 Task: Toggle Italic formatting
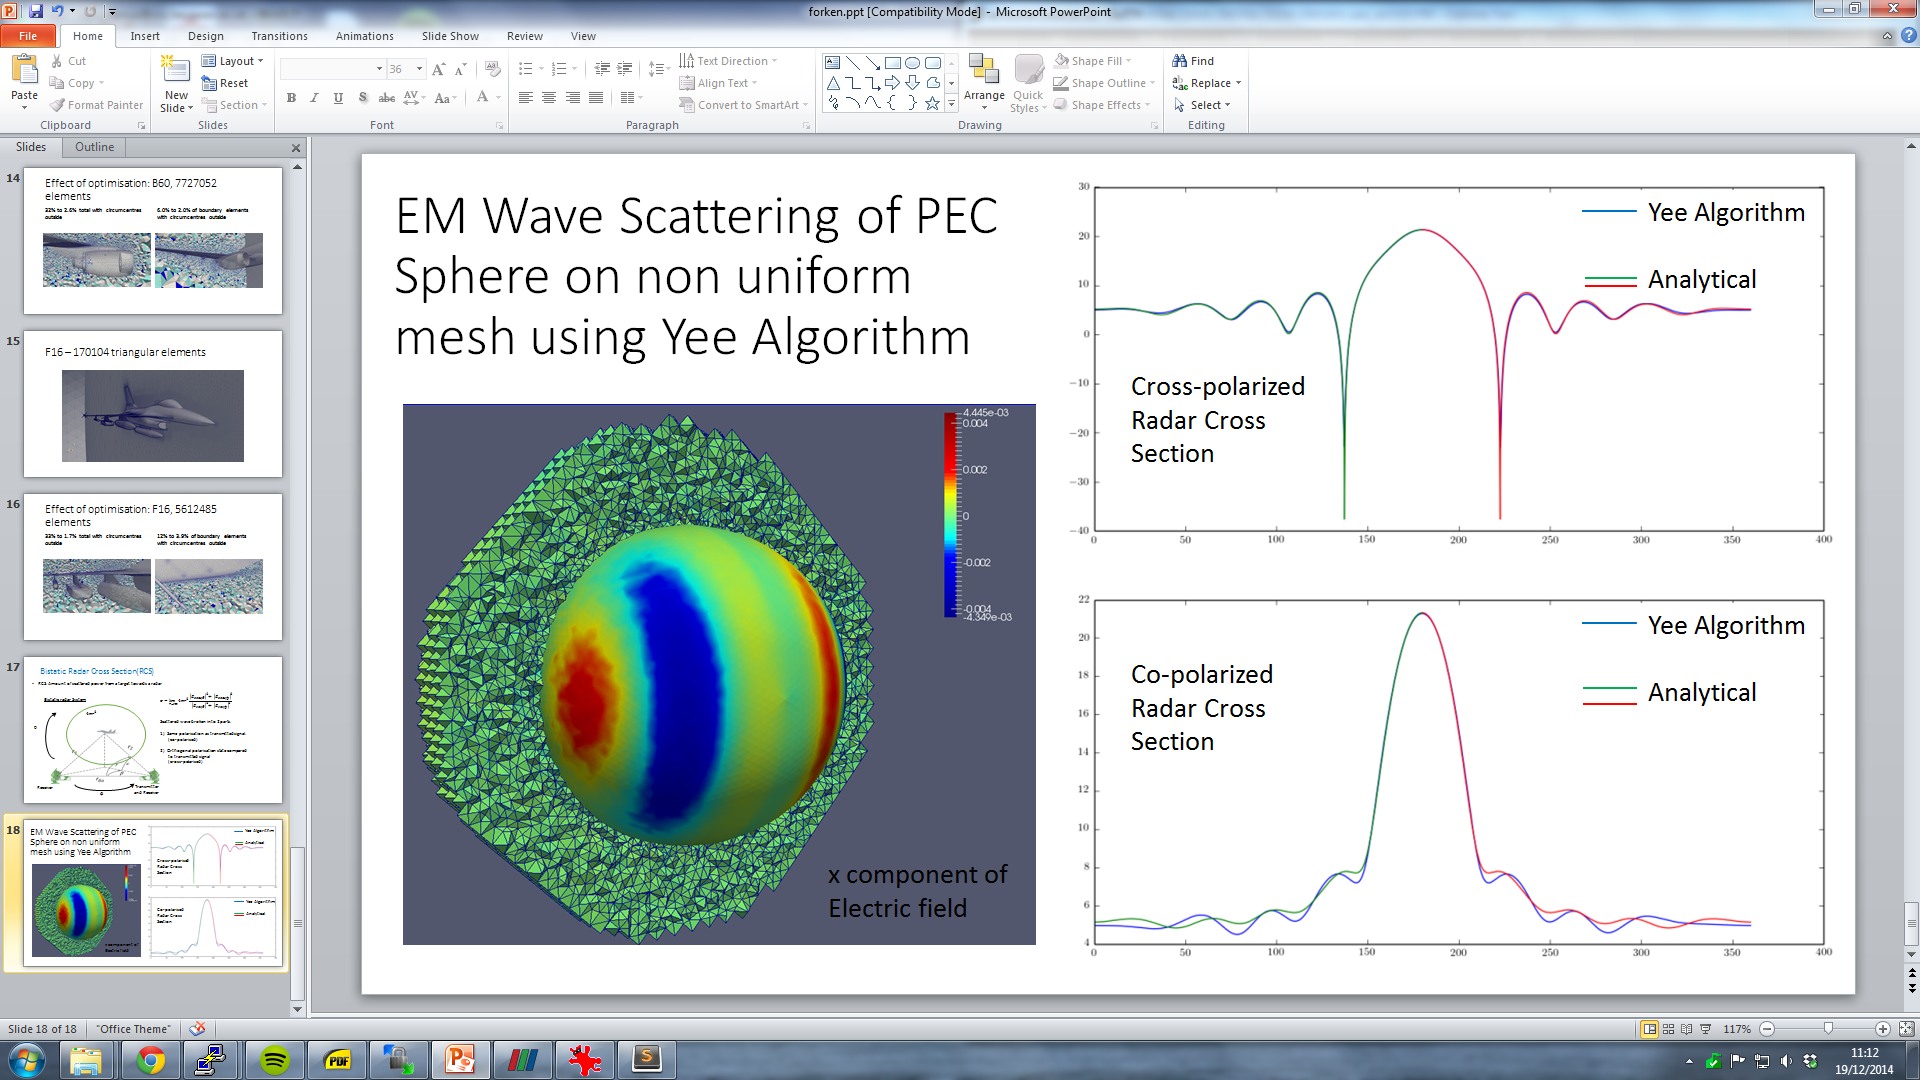[314, 98]
